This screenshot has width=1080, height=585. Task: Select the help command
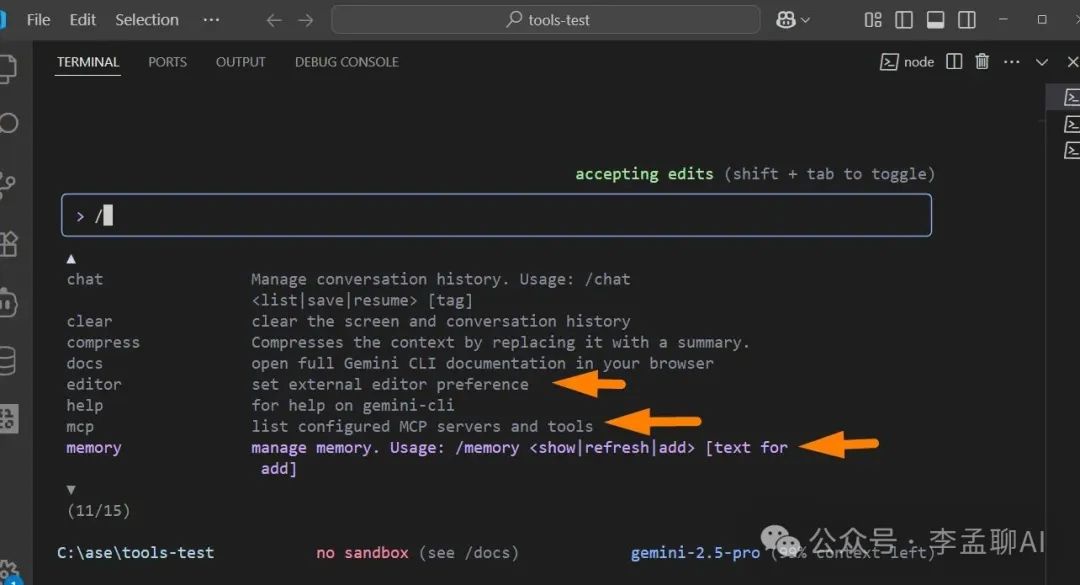pos(85,405)
